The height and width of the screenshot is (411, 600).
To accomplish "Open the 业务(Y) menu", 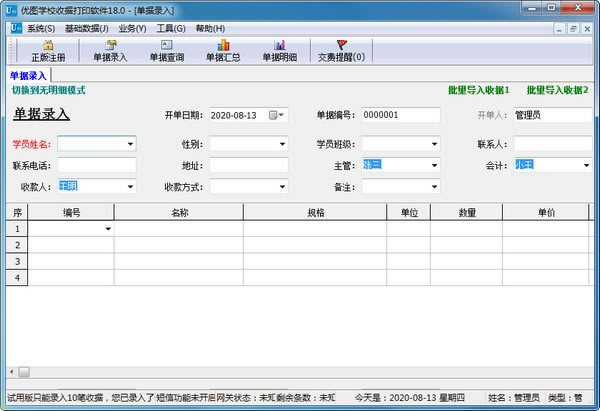I will click(132, 29).
